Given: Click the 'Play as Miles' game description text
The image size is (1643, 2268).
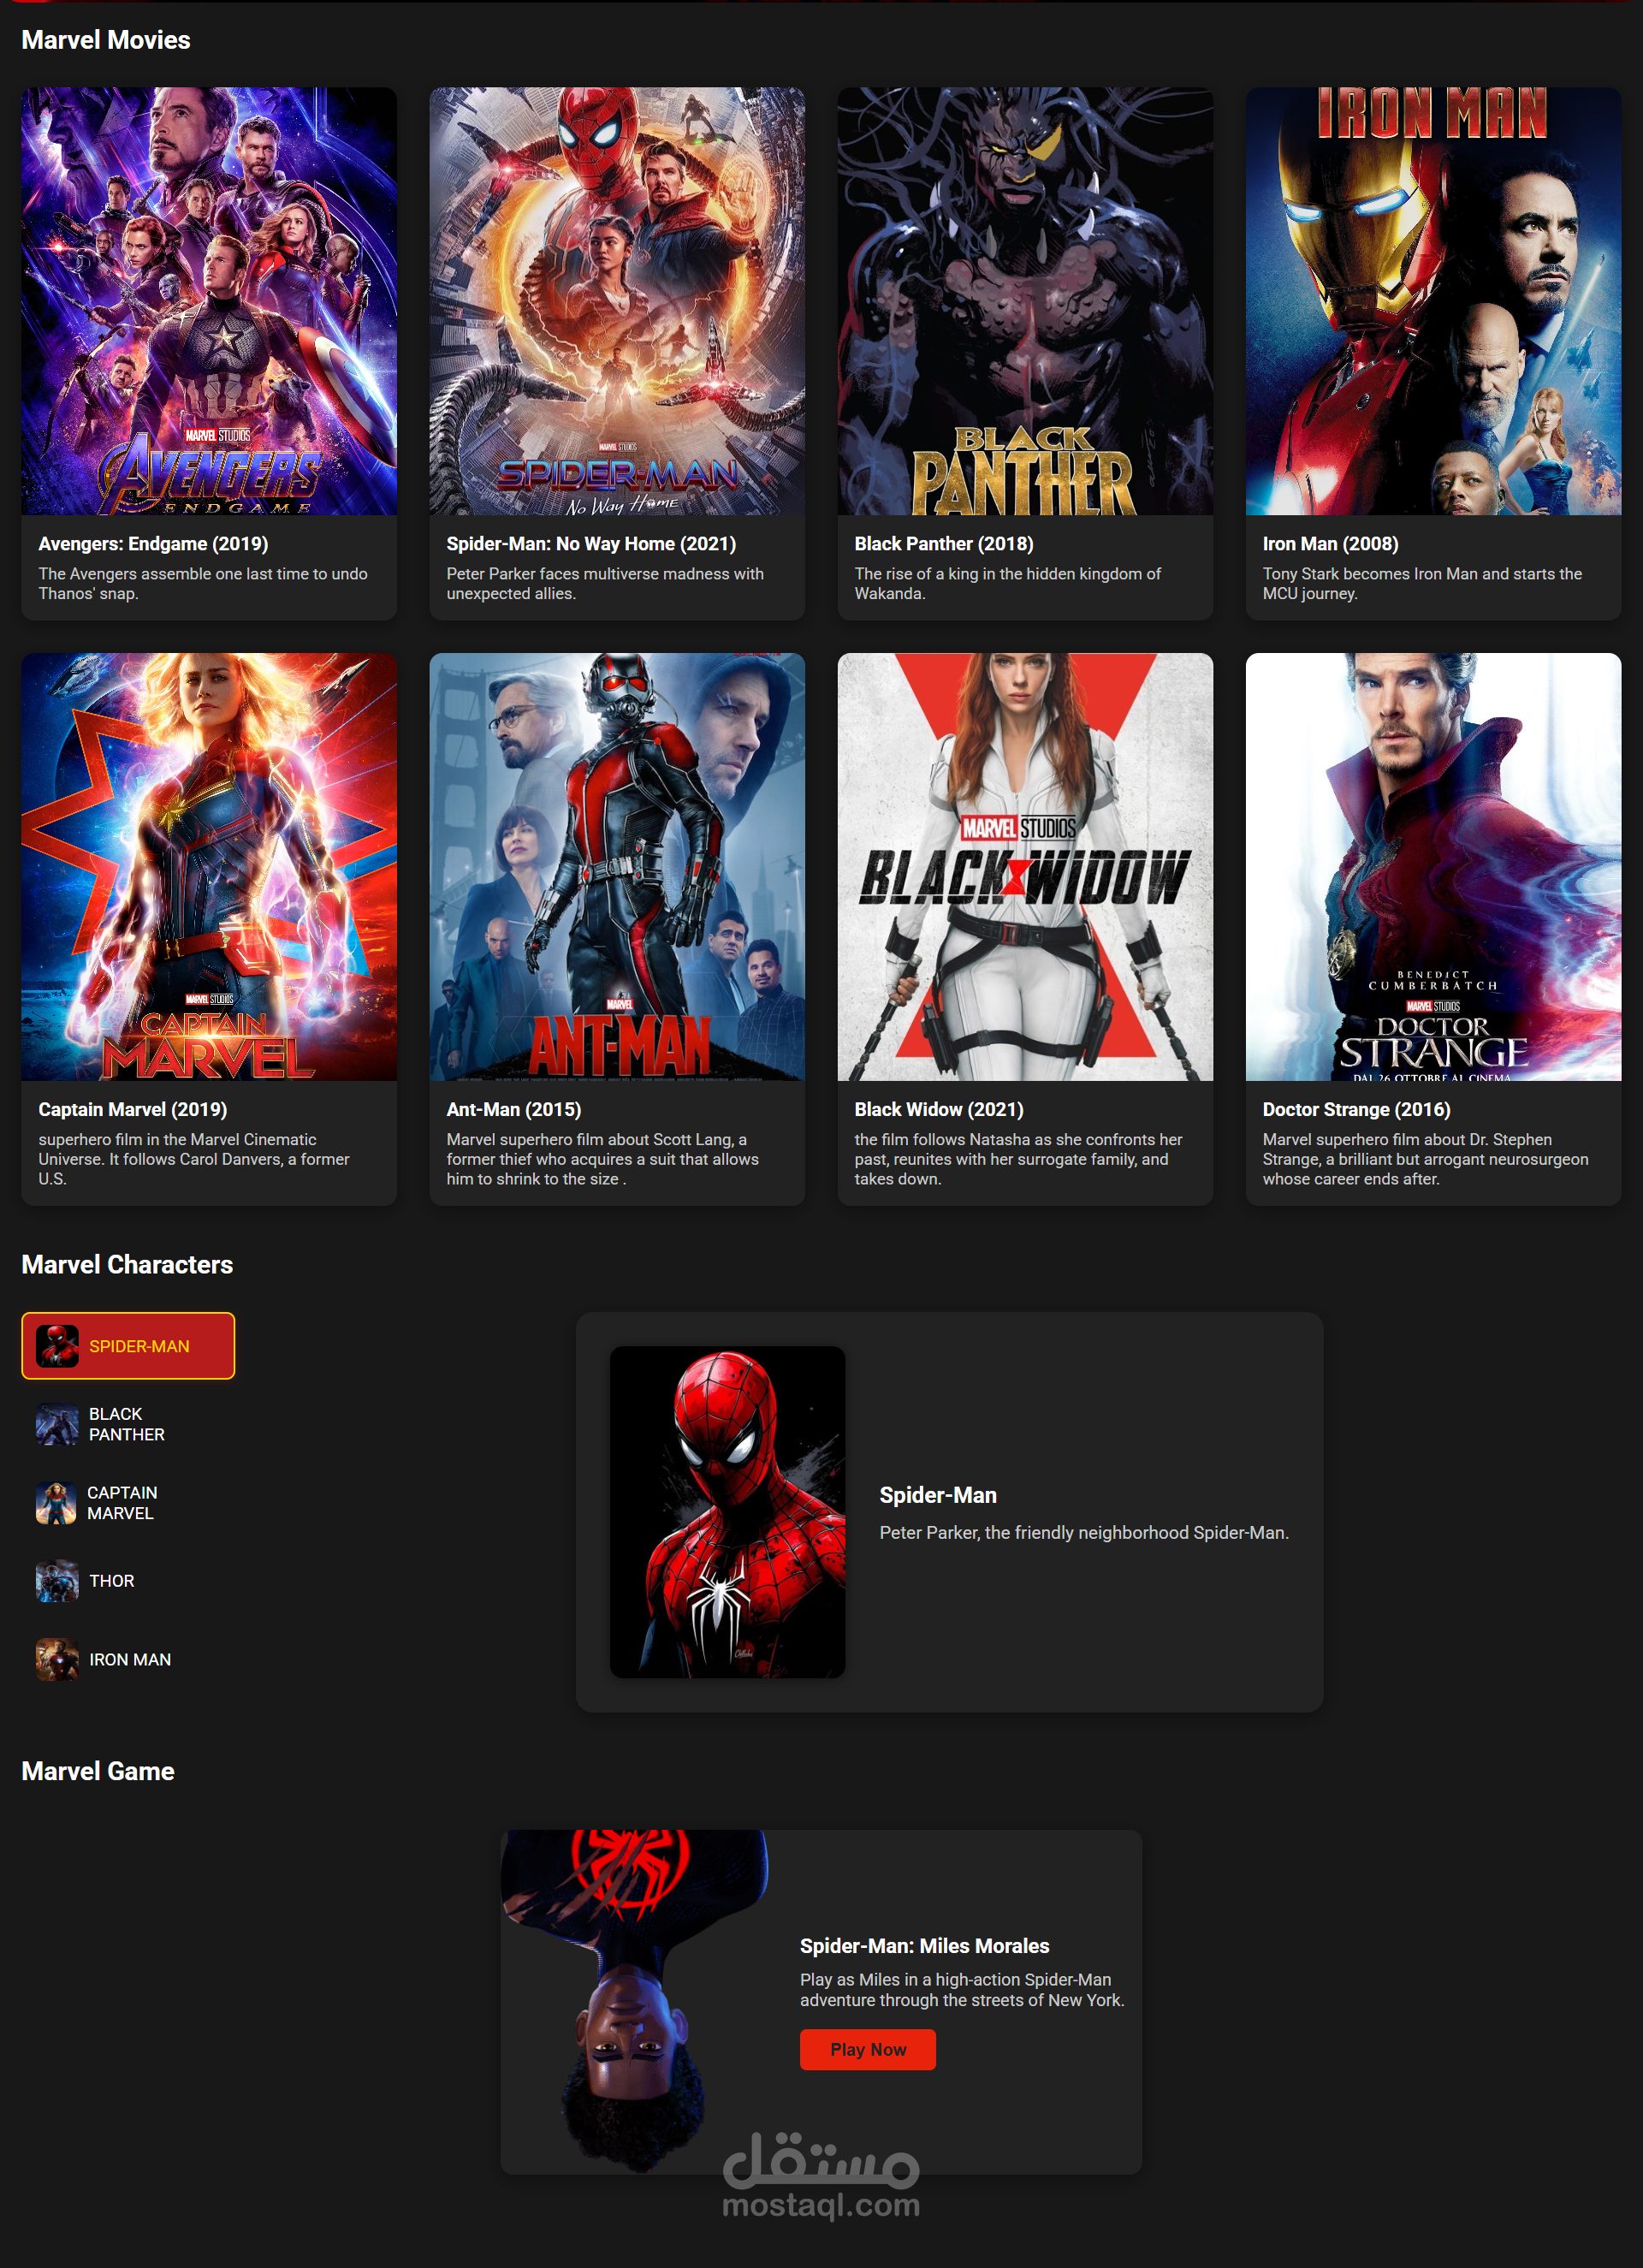Looking at the screenshot, I should tap(962, 1990).
